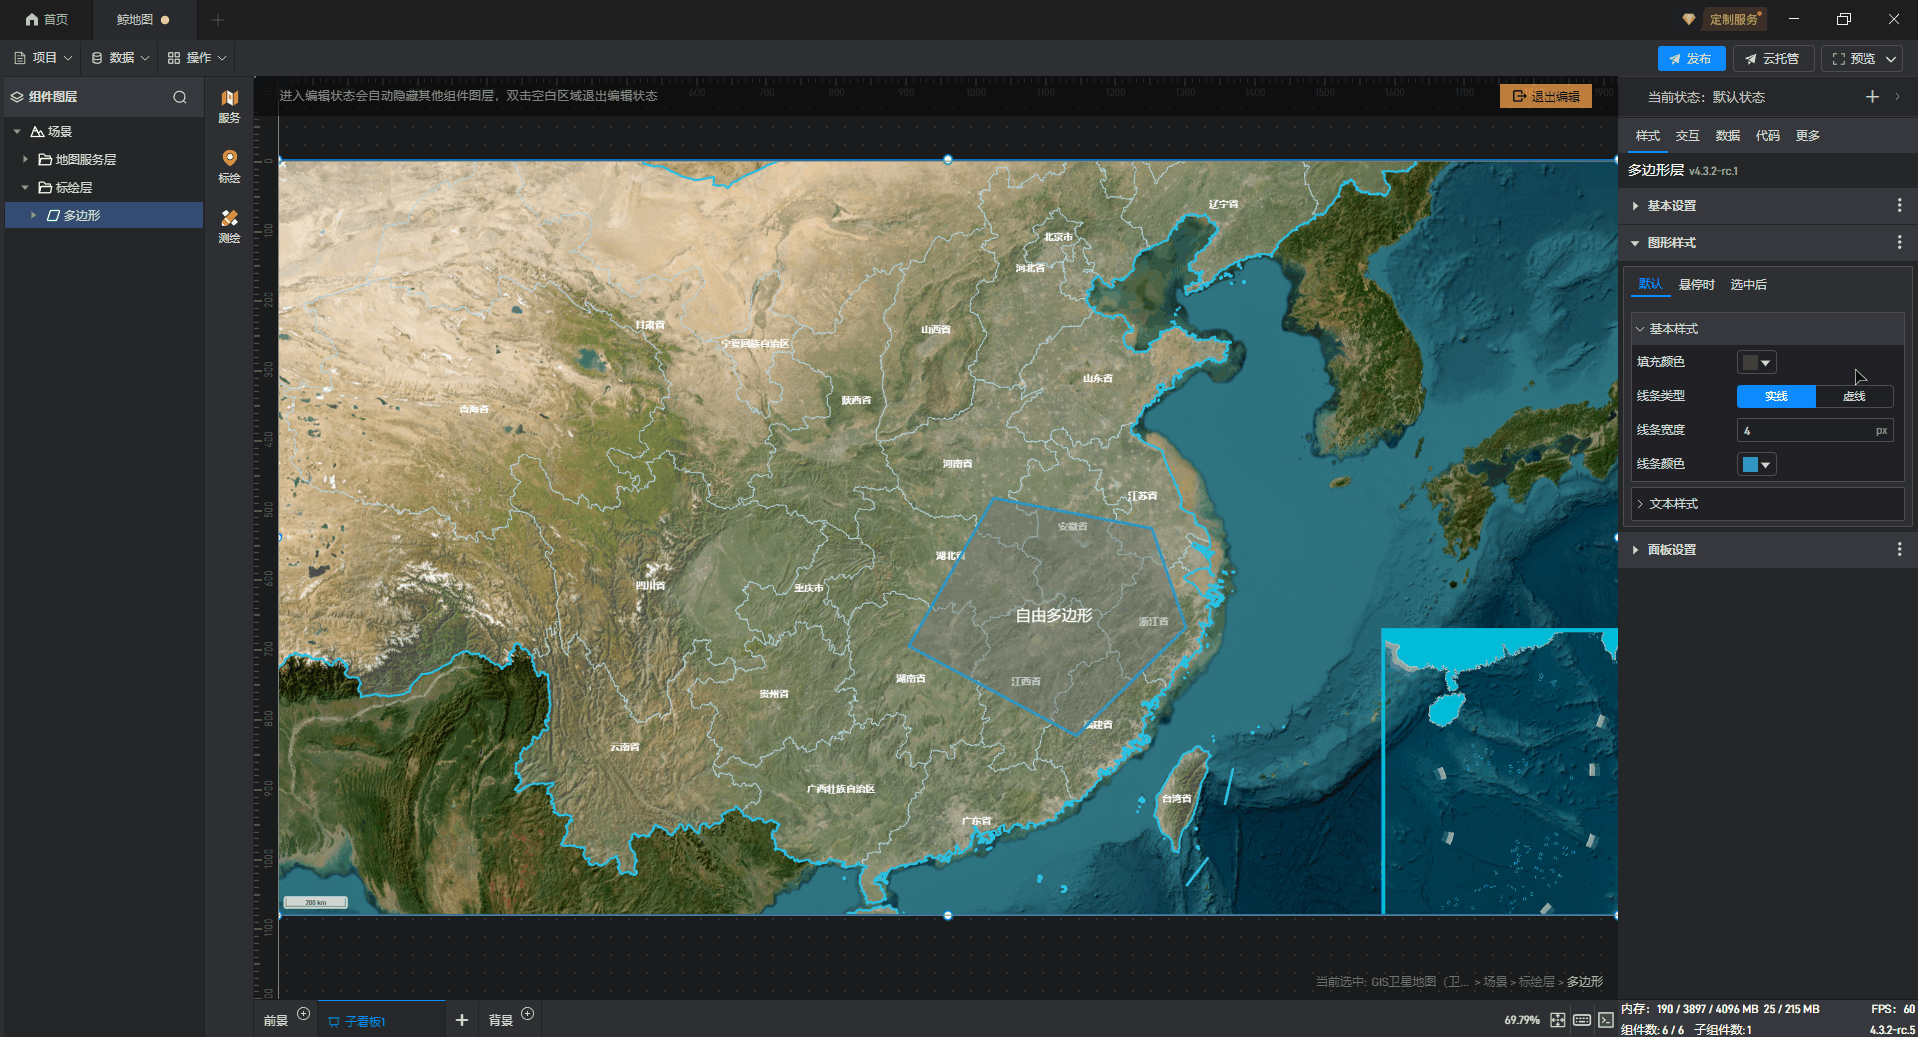
Task: Click the circle-plus icon beside 前景
Action: click(x=303, y=1014)
